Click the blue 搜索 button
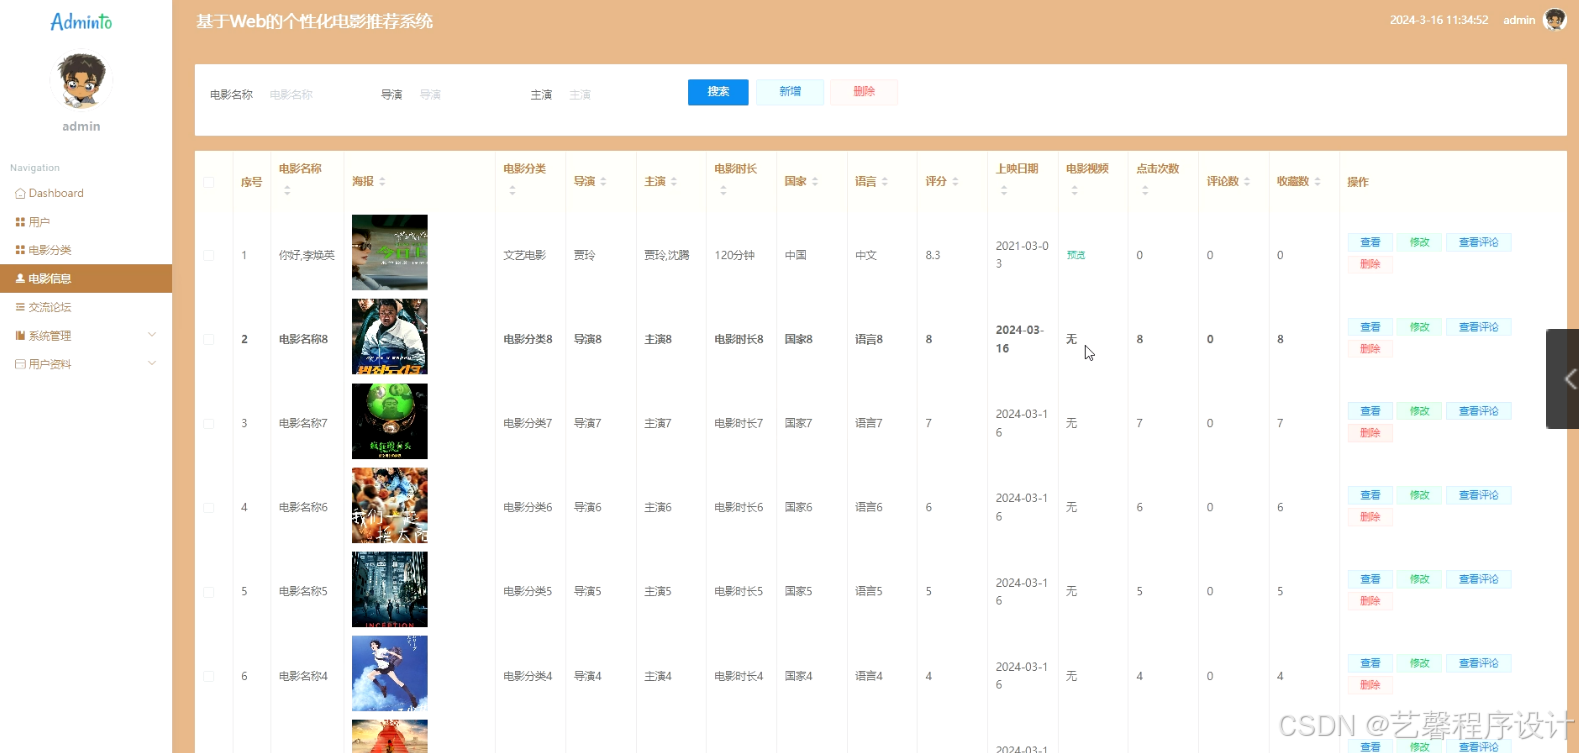 click(x=718, y=92)
